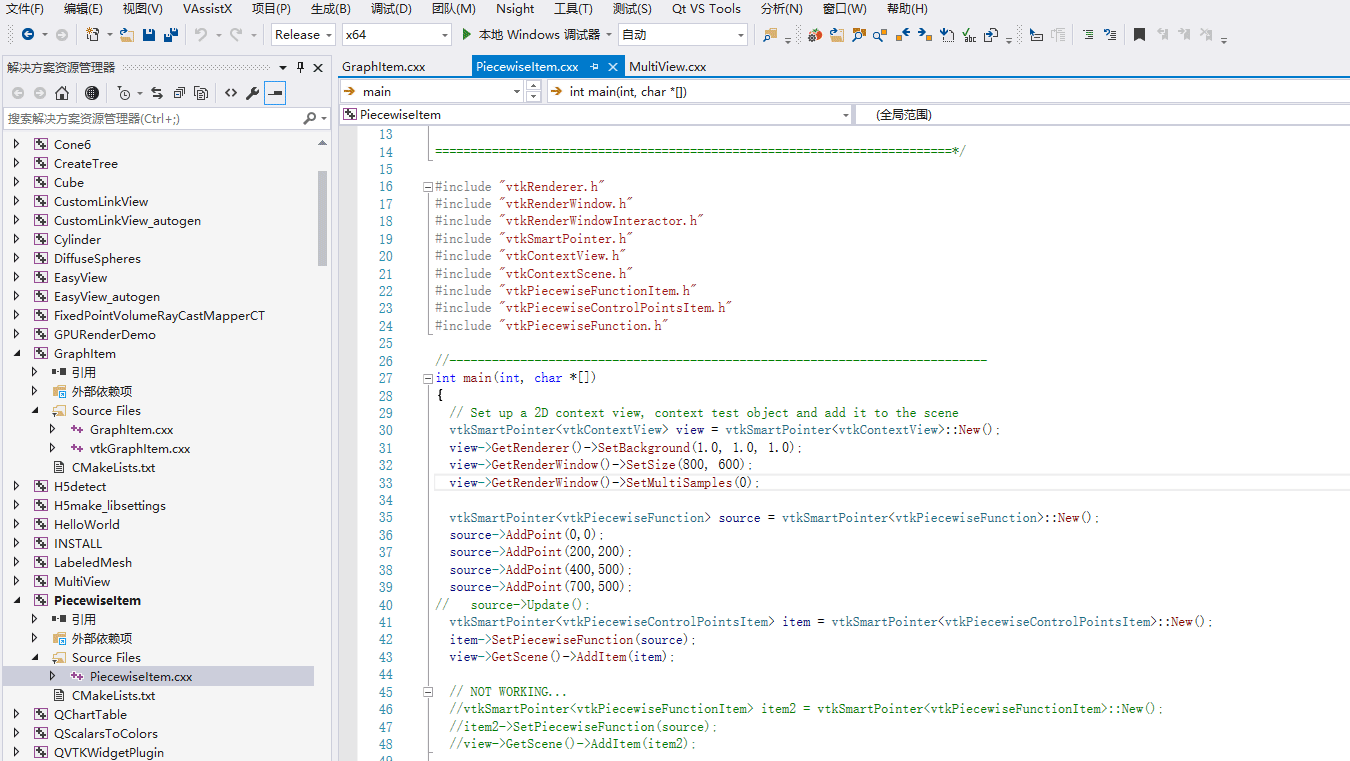Click the stepper arrows beside main dropdown
The image size is (1350, 761).
[533, 91]
